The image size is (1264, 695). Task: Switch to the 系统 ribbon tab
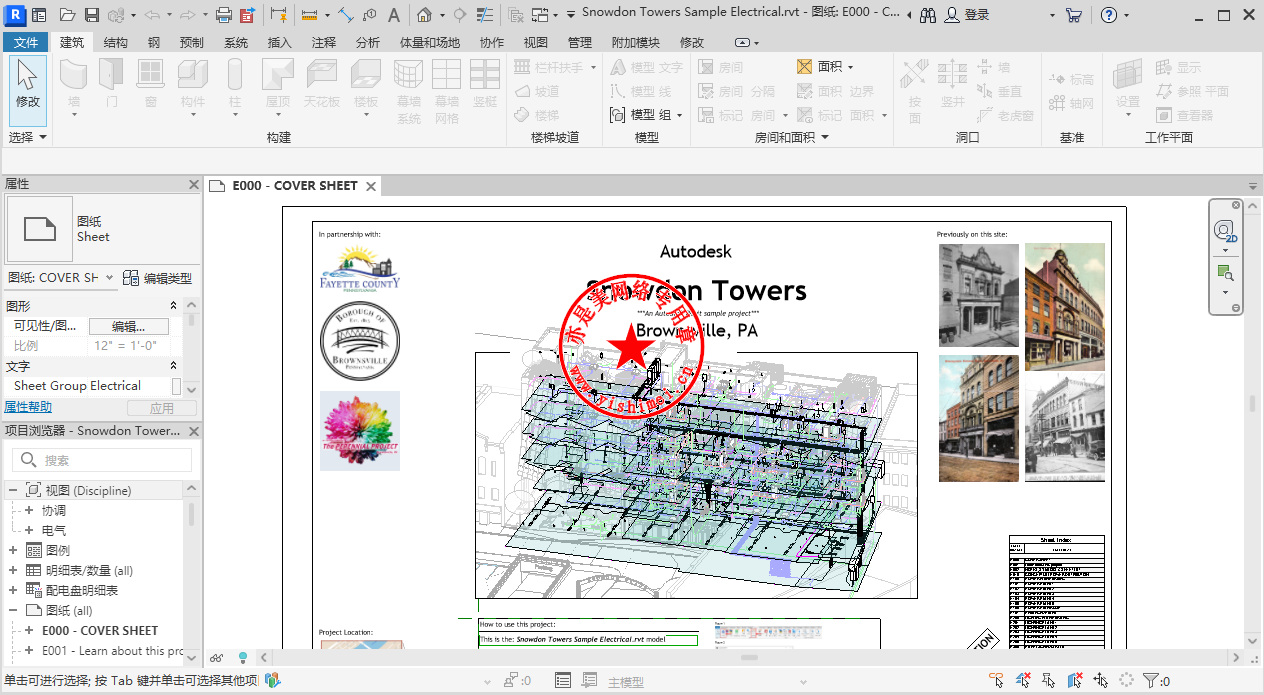[x=236, y=43]
